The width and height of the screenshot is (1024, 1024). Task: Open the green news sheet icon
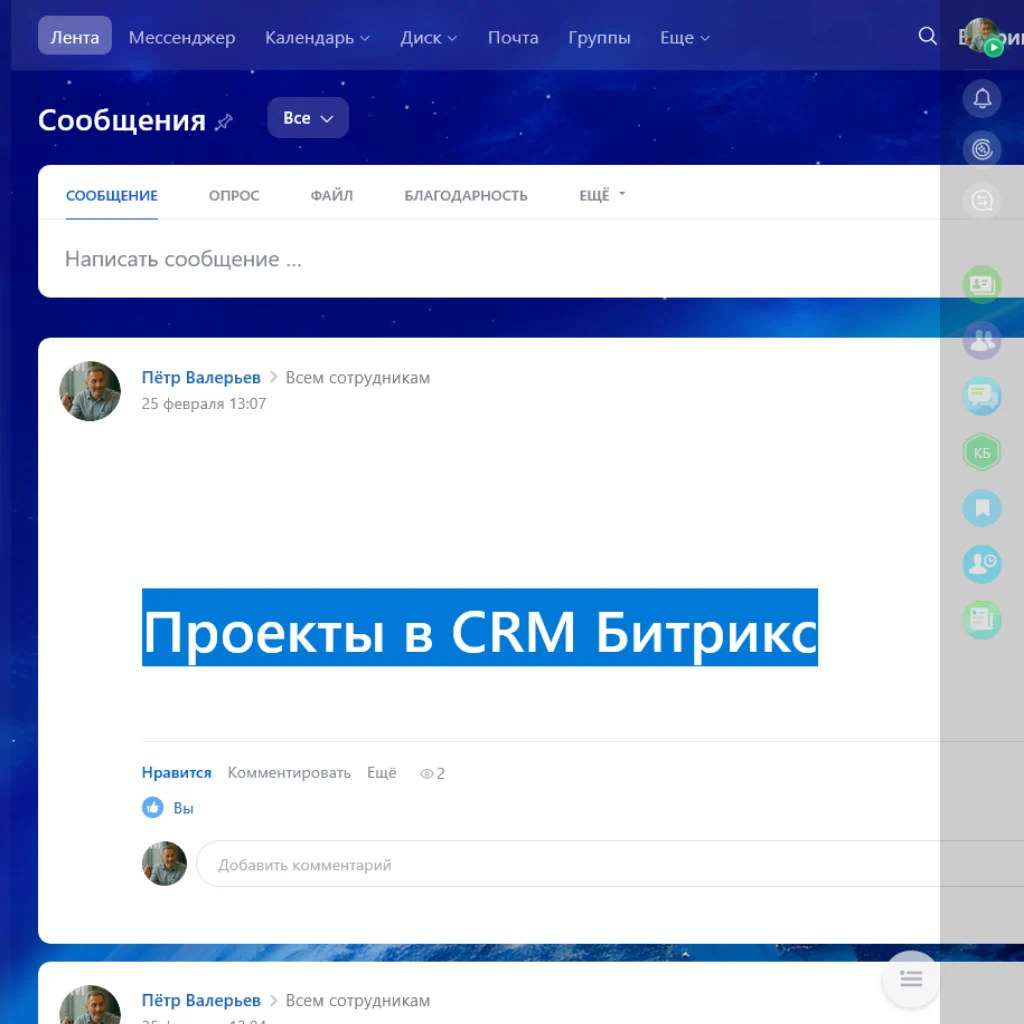pyautogui.click(x=982, y=620)
